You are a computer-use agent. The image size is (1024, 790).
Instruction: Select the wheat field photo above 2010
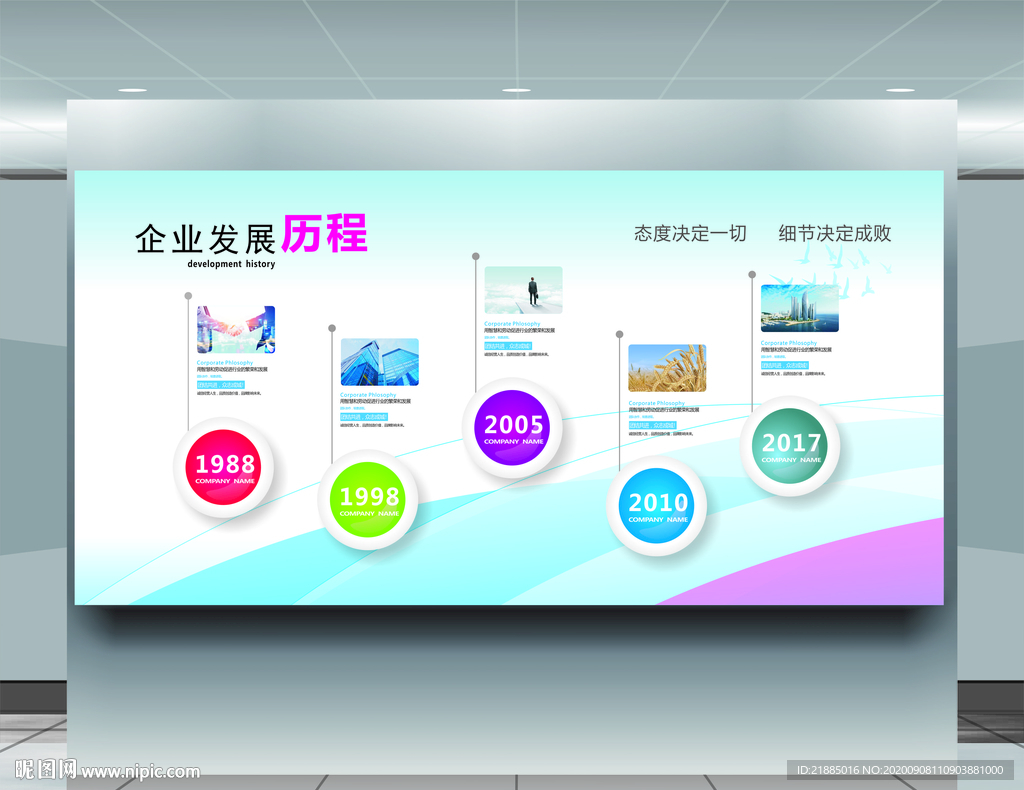[x=667, y=368]
